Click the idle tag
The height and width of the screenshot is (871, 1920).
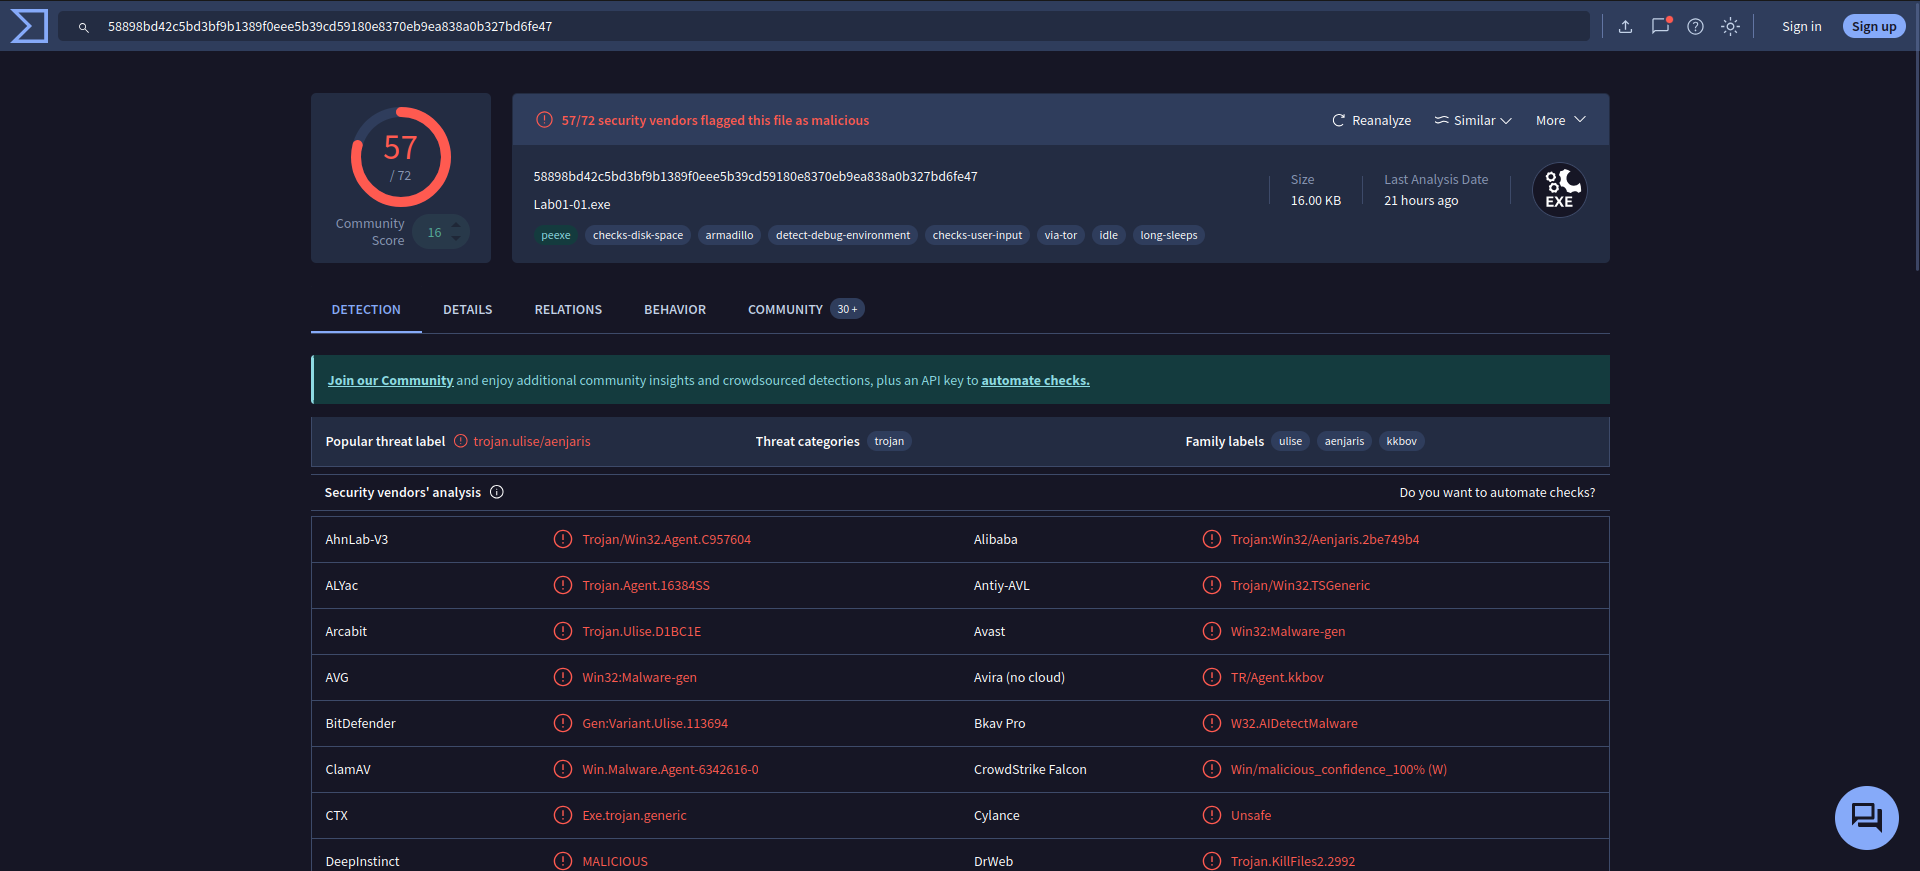tap(1109, 236)
